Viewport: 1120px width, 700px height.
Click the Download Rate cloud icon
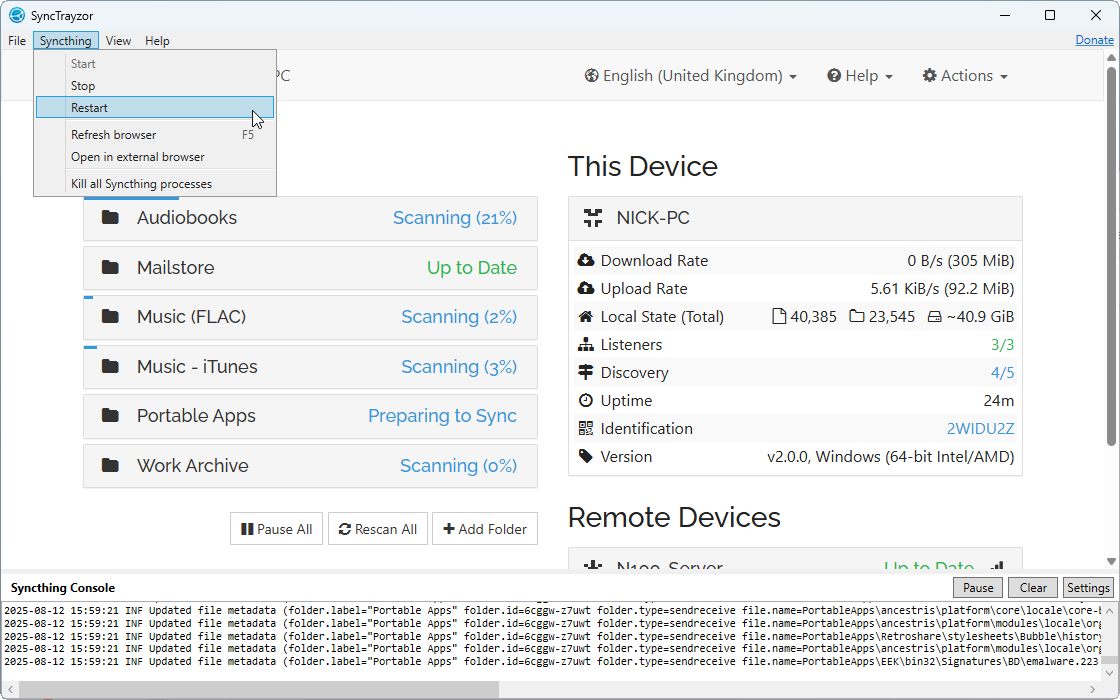click(586, 260)
